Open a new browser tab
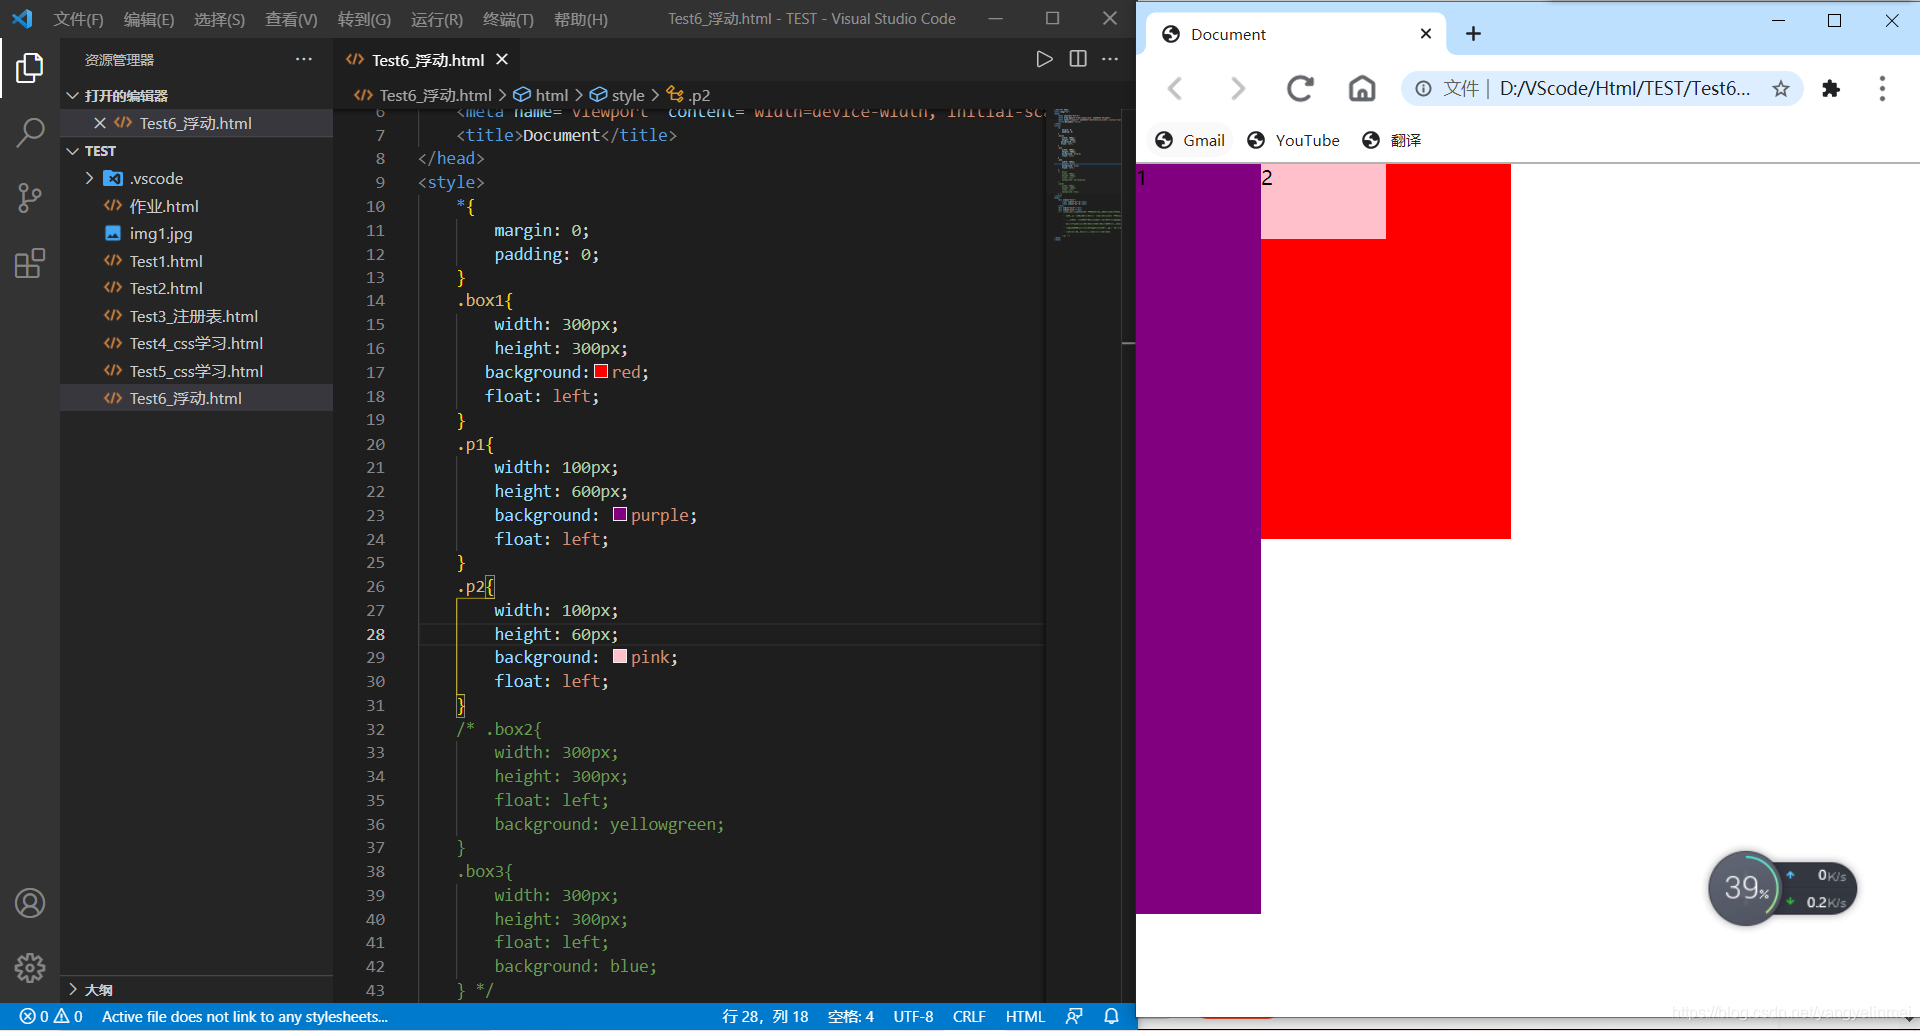The height and width of the screenshot is (1031, 1920). [x=1473, y=34]
